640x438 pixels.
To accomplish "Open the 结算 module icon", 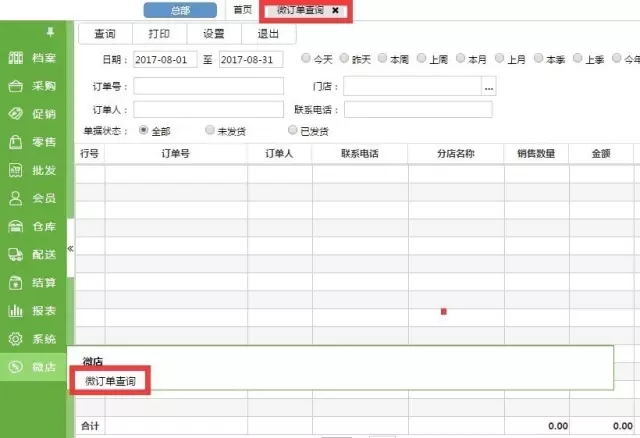I will coord(16,282).
